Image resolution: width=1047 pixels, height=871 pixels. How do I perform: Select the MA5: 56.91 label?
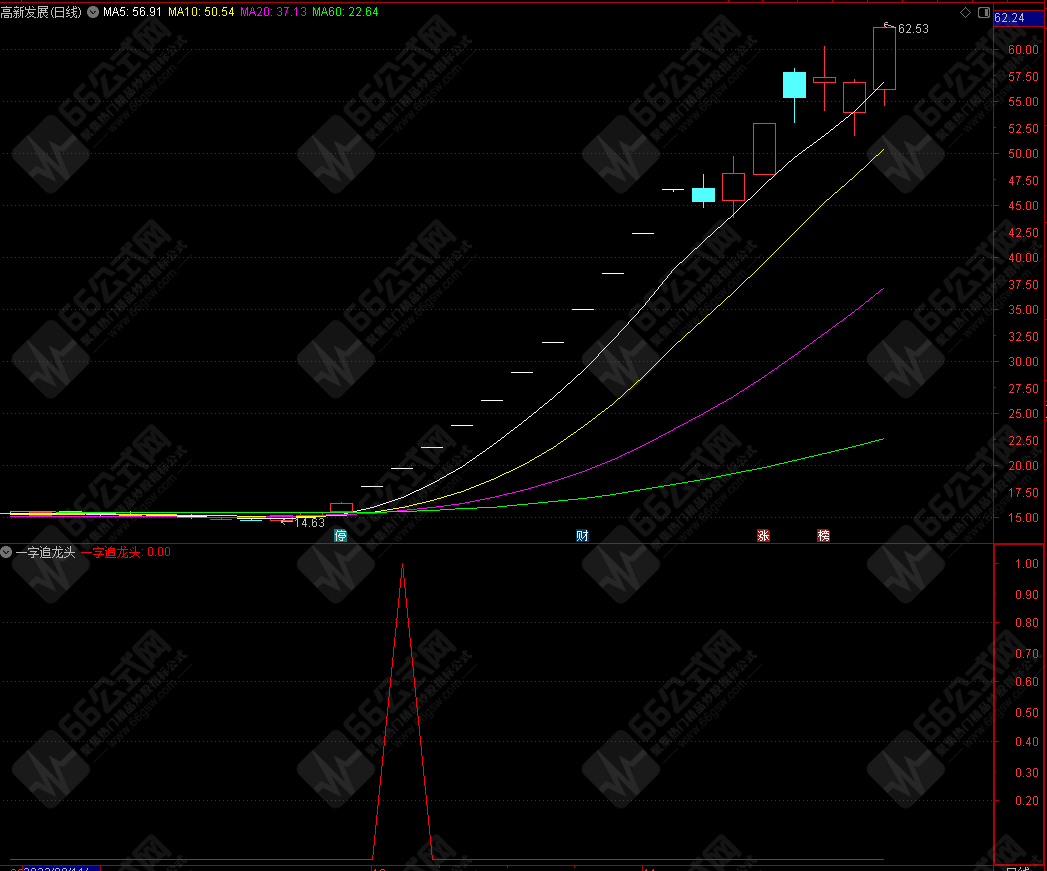132,12
